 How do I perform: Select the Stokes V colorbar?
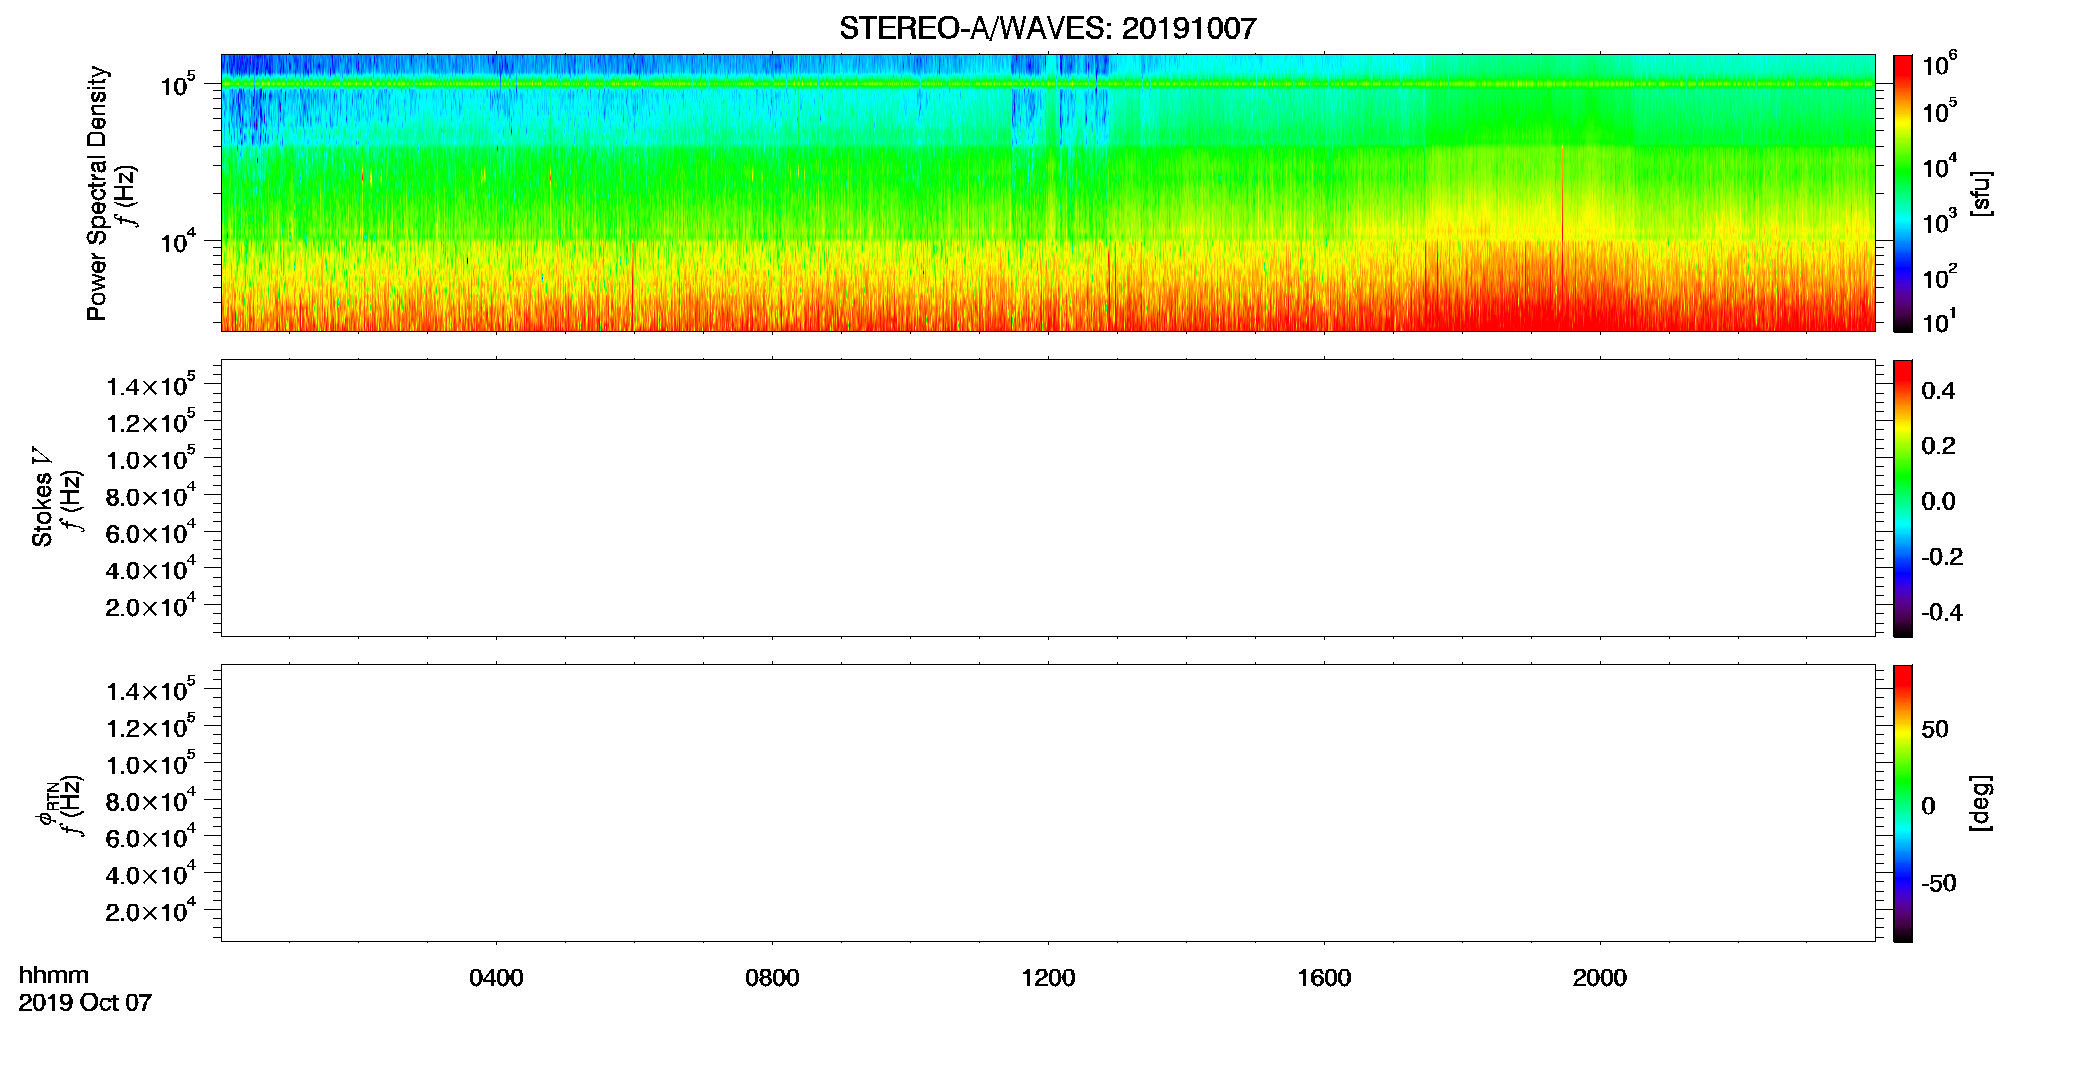pos(1902,498)
